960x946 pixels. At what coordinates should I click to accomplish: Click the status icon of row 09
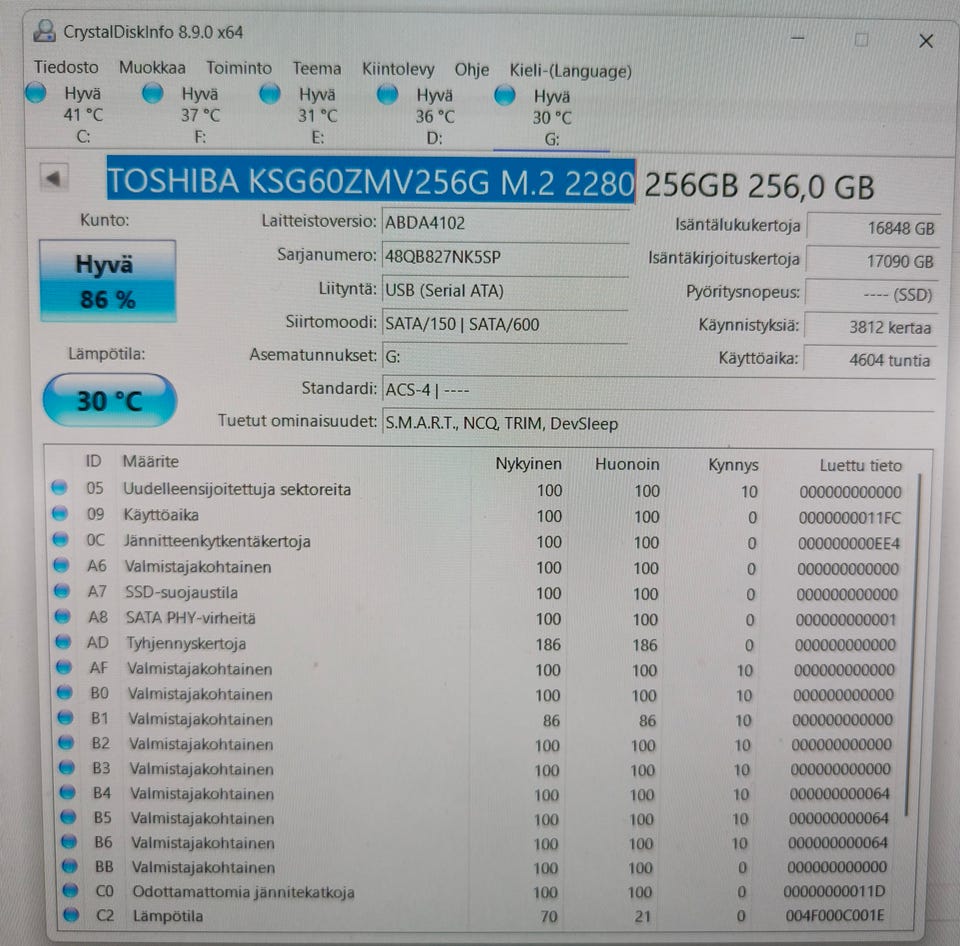tap(59, 513)
